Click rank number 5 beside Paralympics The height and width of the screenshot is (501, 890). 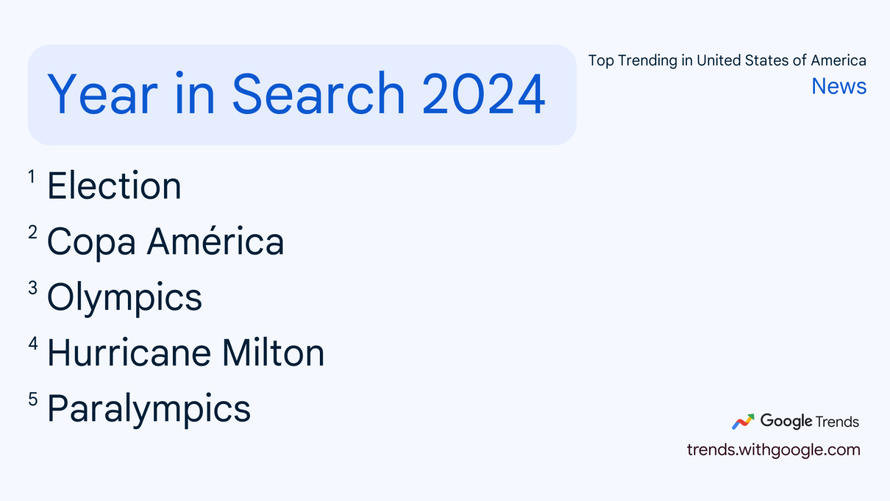(32, 400)
